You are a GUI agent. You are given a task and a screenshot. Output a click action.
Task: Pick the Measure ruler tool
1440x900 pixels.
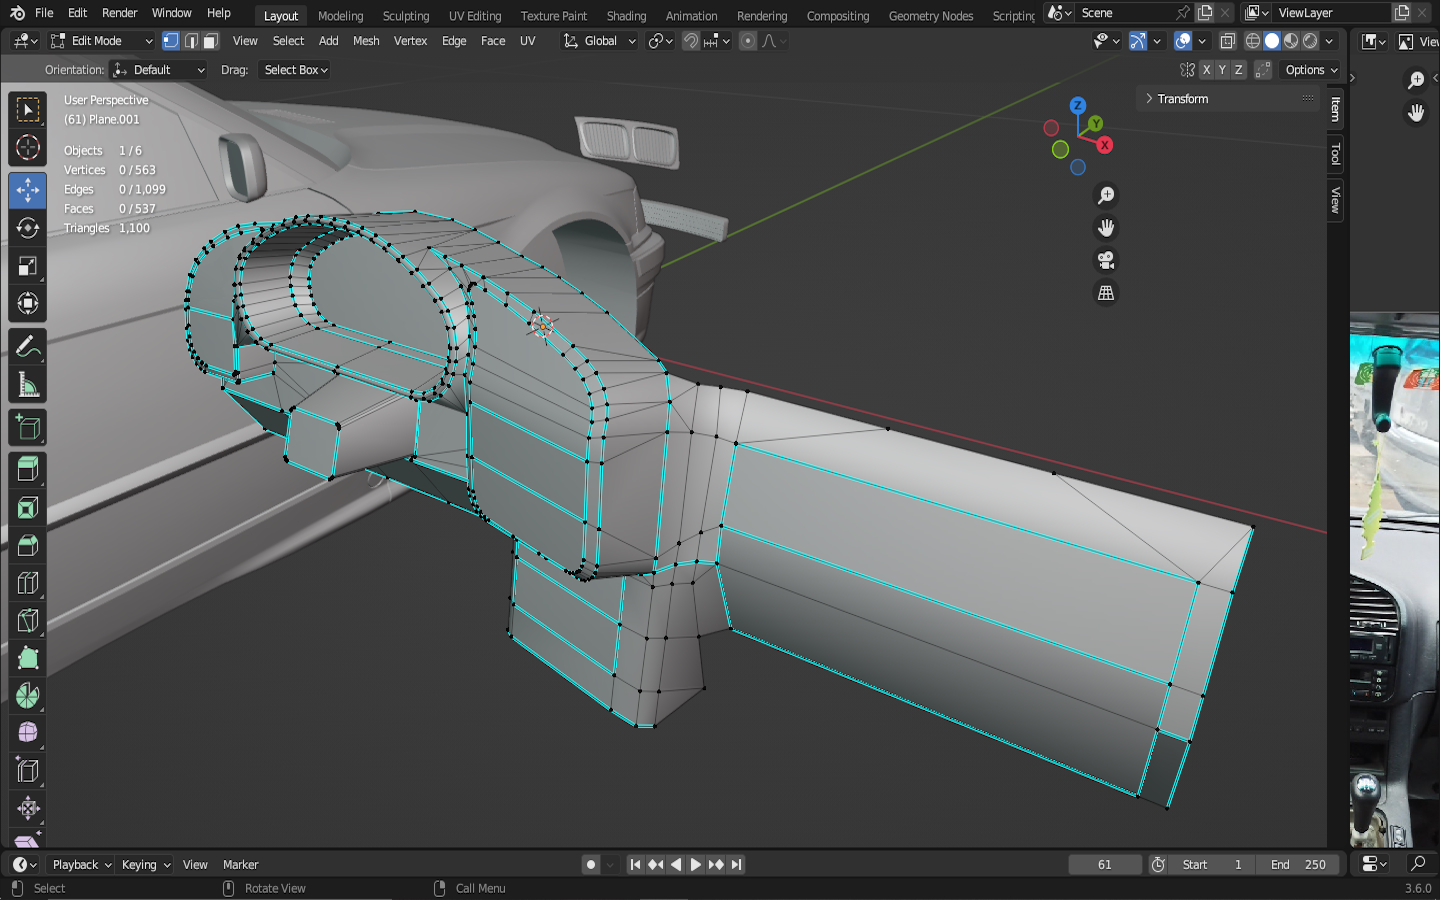pyautogui.click(x=27, y=385)
